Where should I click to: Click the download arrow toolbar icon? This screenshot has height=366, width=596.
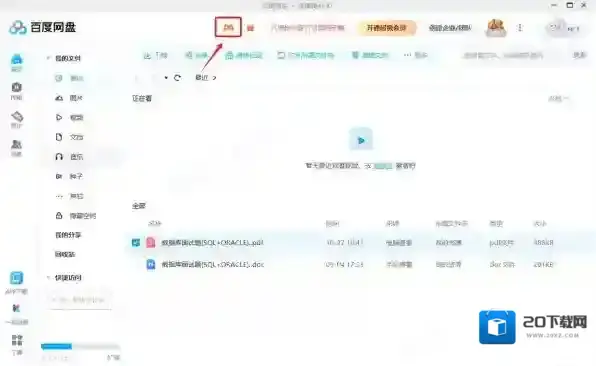click(147, 55)
